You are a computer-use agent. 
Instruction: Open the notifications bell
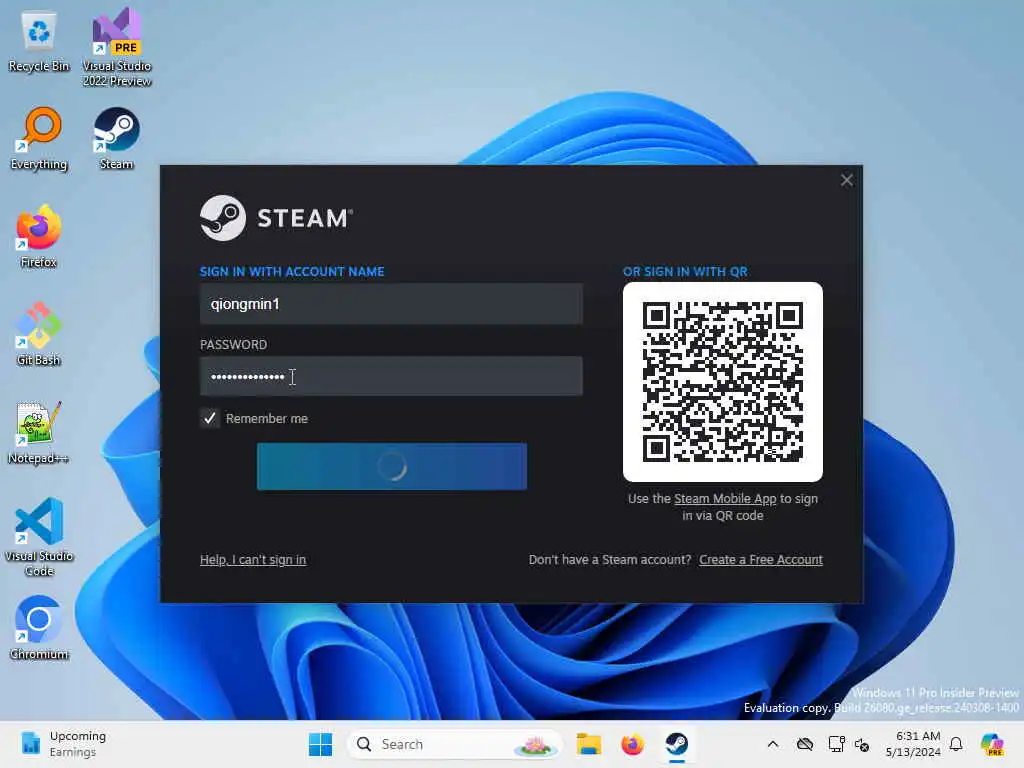click(x=956, y=744)
